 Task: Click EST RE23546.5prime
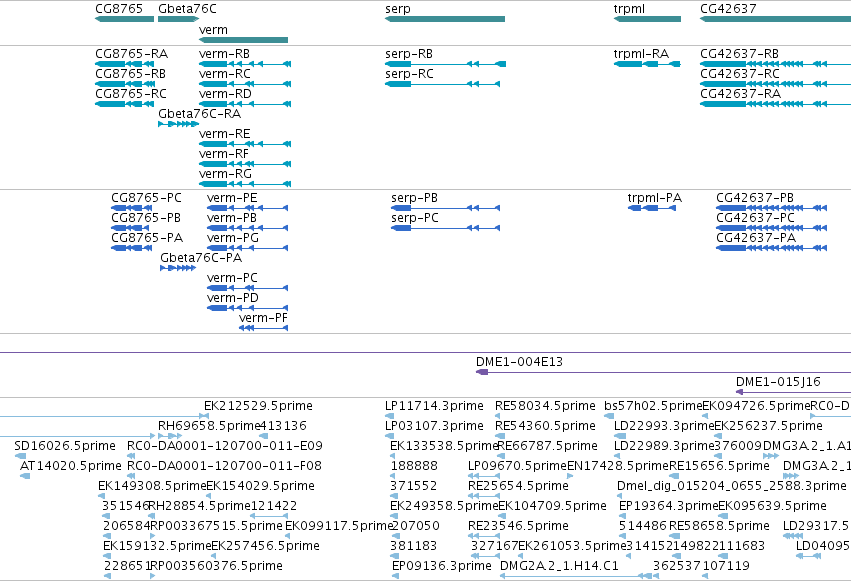point(518,526)
